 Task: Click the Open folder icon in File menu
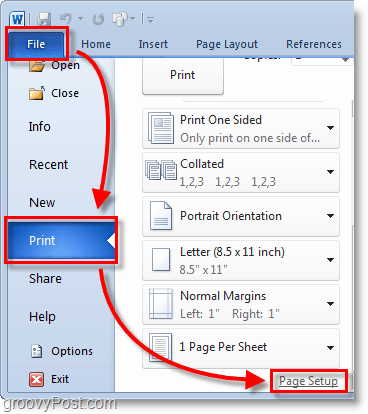pyautogui.click(x=37, y=66)
